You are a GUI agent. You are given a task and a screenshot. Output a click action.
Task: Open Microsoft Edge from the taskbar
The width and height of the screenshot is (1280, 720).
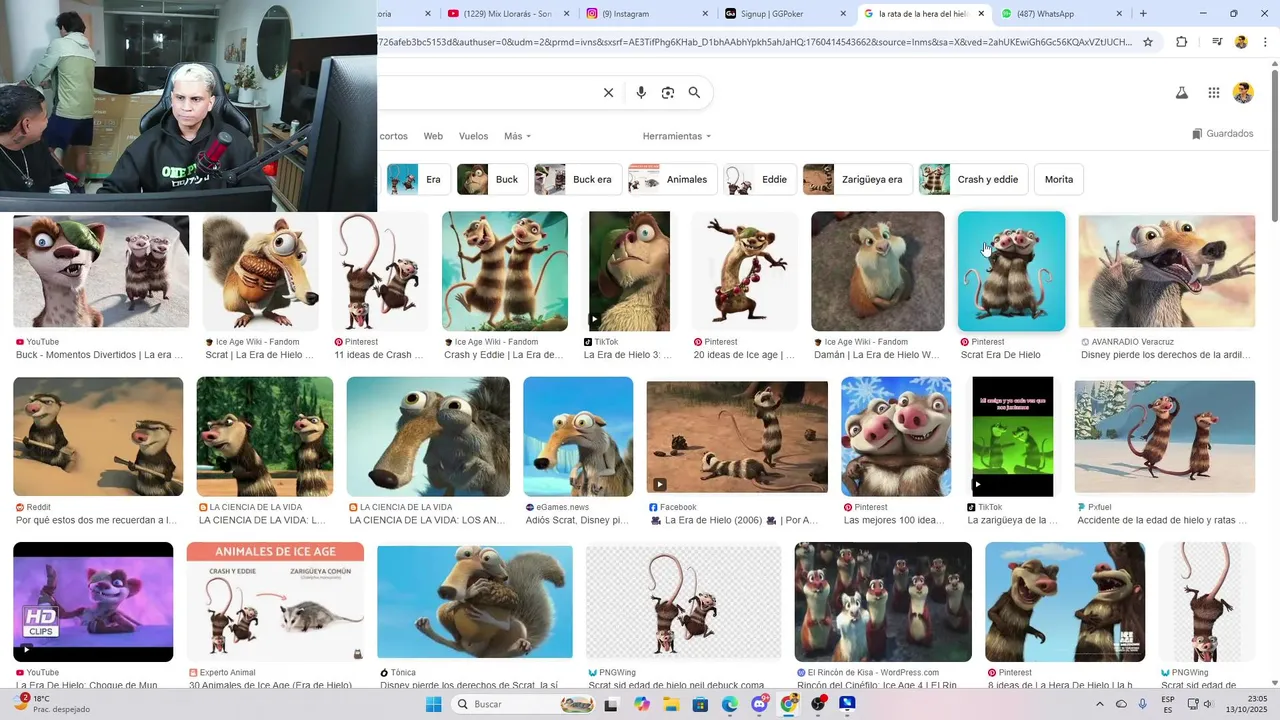pyautogui.click(x=730, y=704)
